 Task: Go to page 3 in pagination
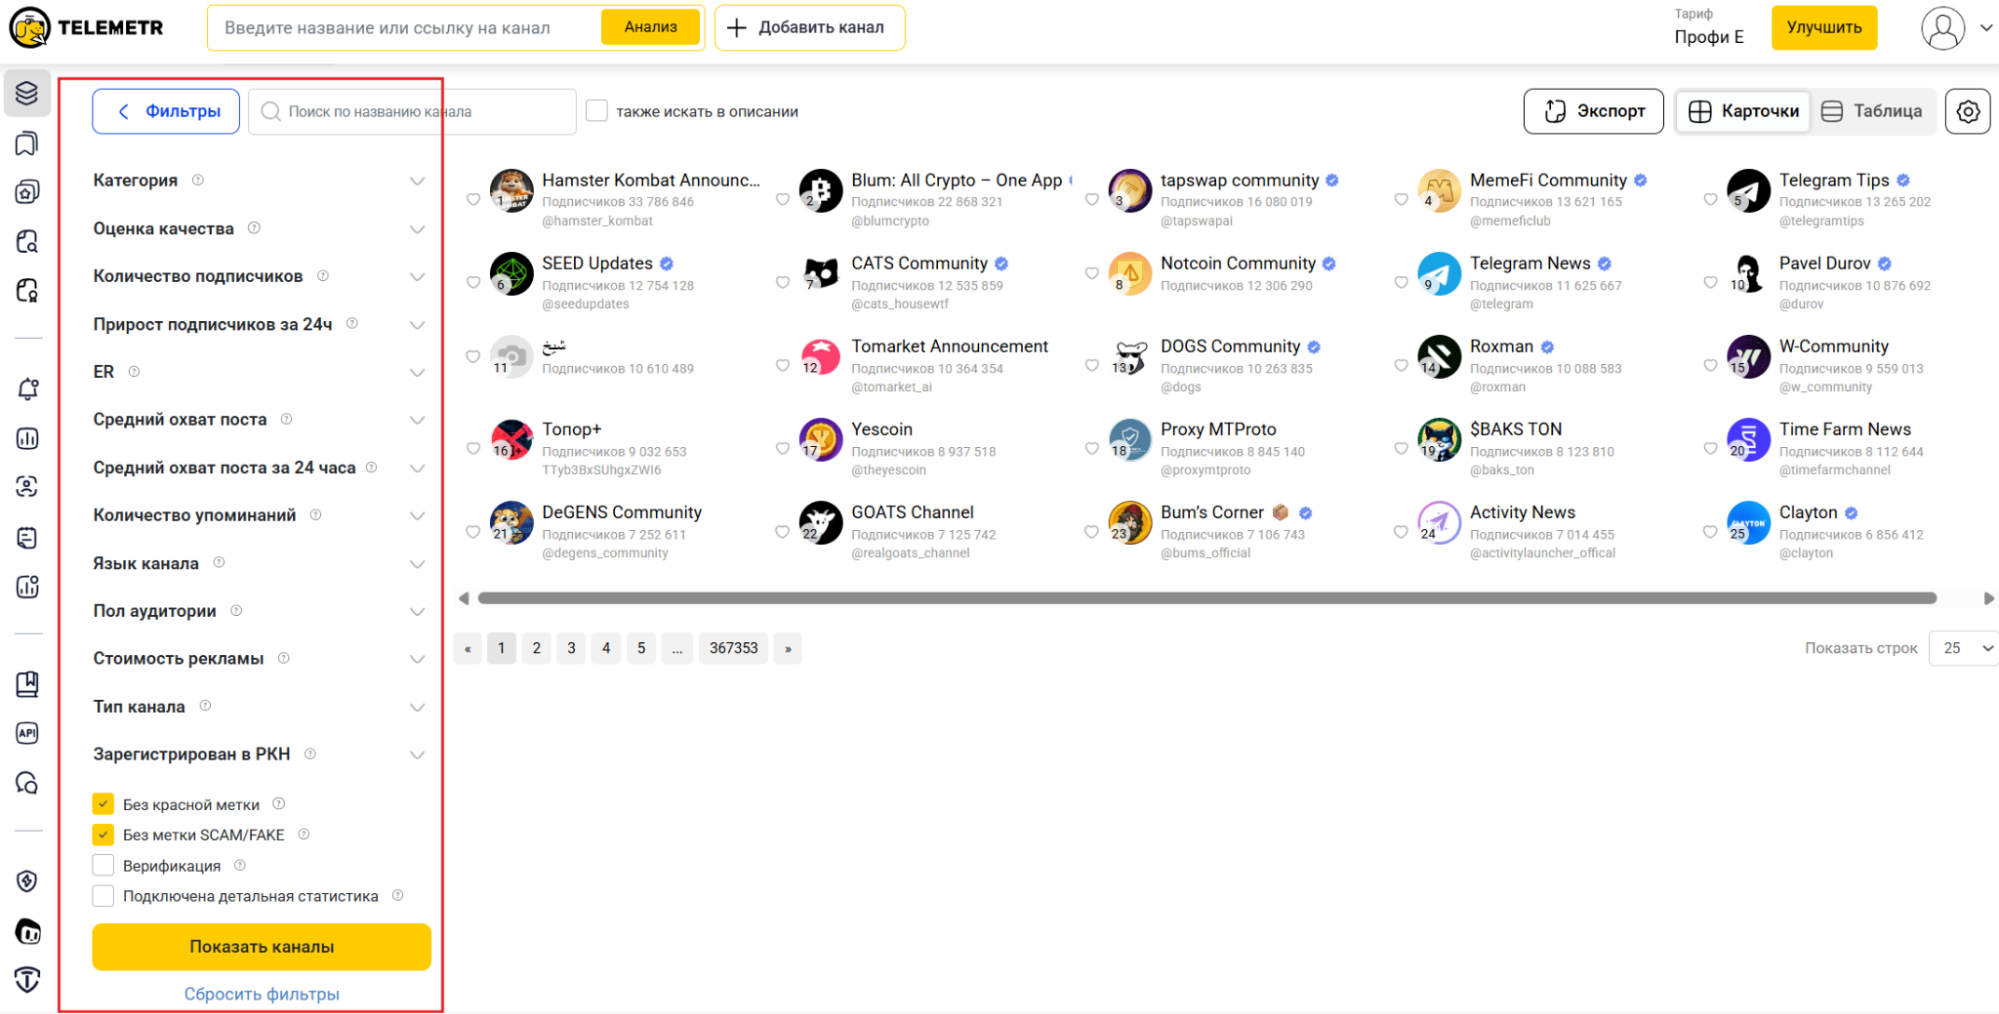pos(571,648)
